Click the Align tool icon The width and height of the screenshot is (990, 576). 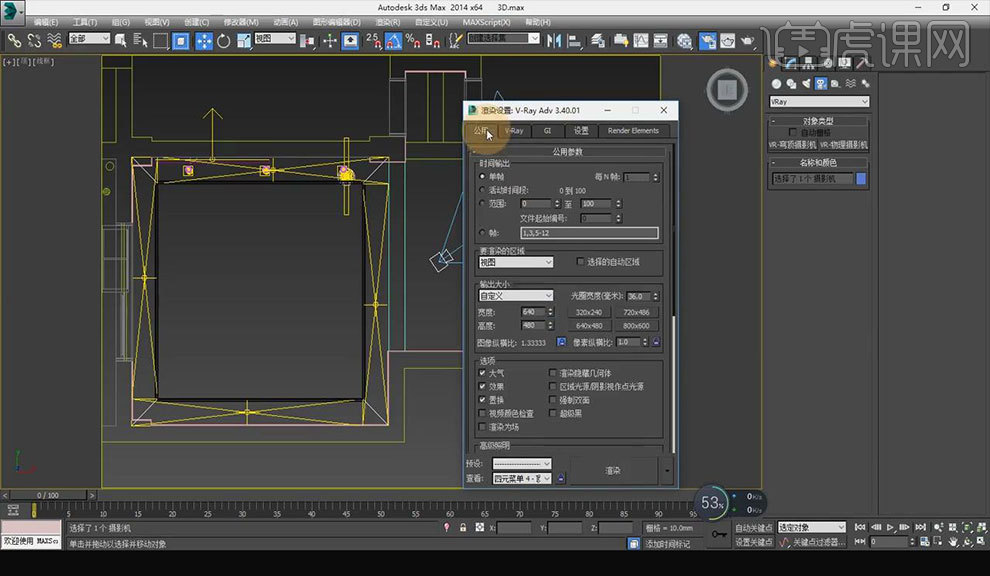575,41
